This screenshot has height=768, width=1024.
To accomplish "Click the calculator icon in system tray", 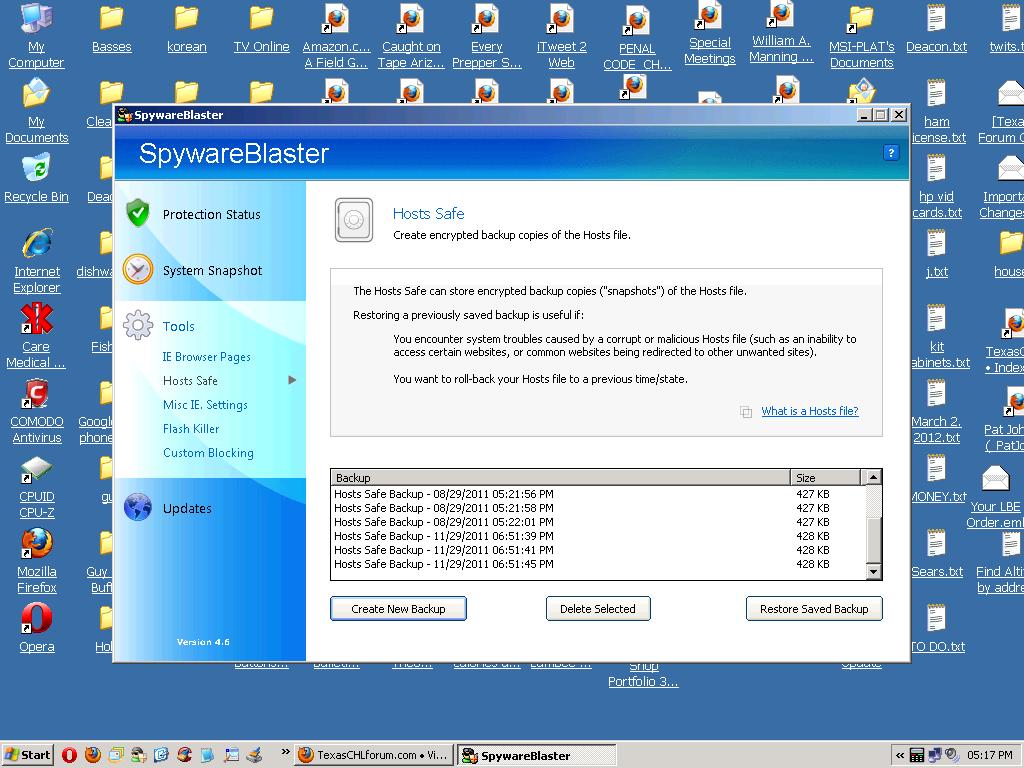I will [x=917, y=756].
